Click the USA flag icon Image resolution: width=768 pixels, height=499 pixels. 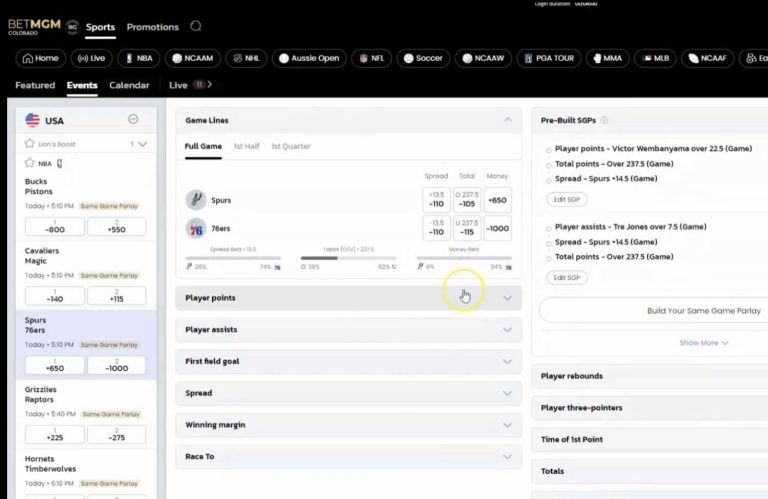coord(32,120)
